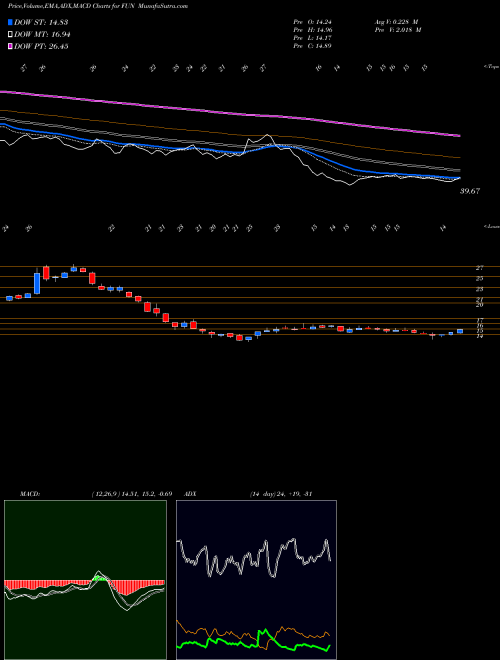Open the dark blue ADX indicator chart

256,580
